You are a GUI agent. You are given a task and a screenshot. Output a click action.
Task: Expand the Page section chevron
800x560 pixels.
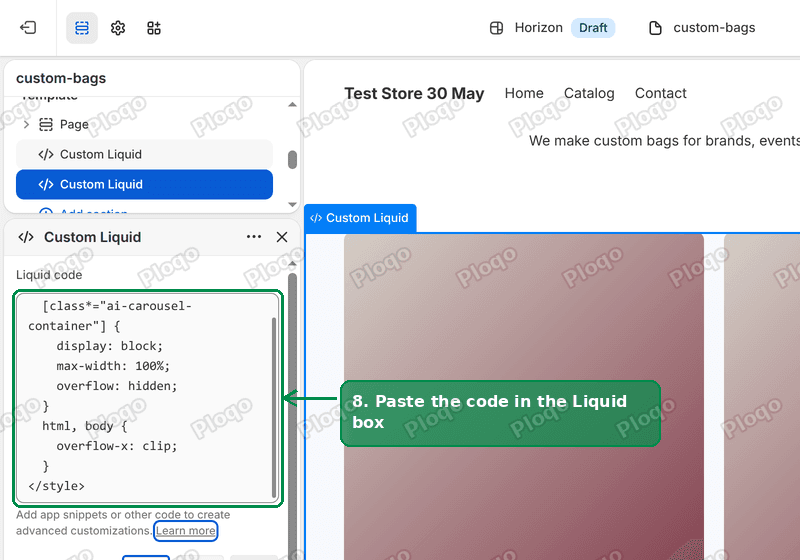tap(27, 124)
